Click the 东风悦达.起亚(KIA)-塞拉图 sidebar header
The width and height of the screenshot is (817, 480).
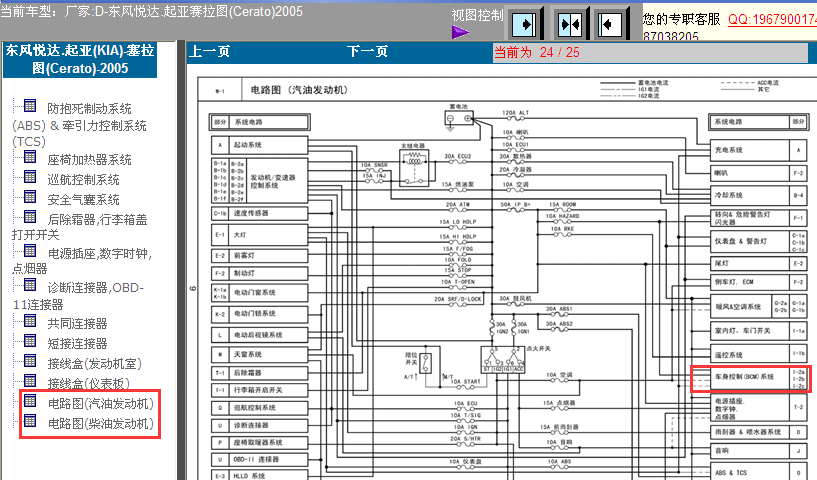(80, 59)
